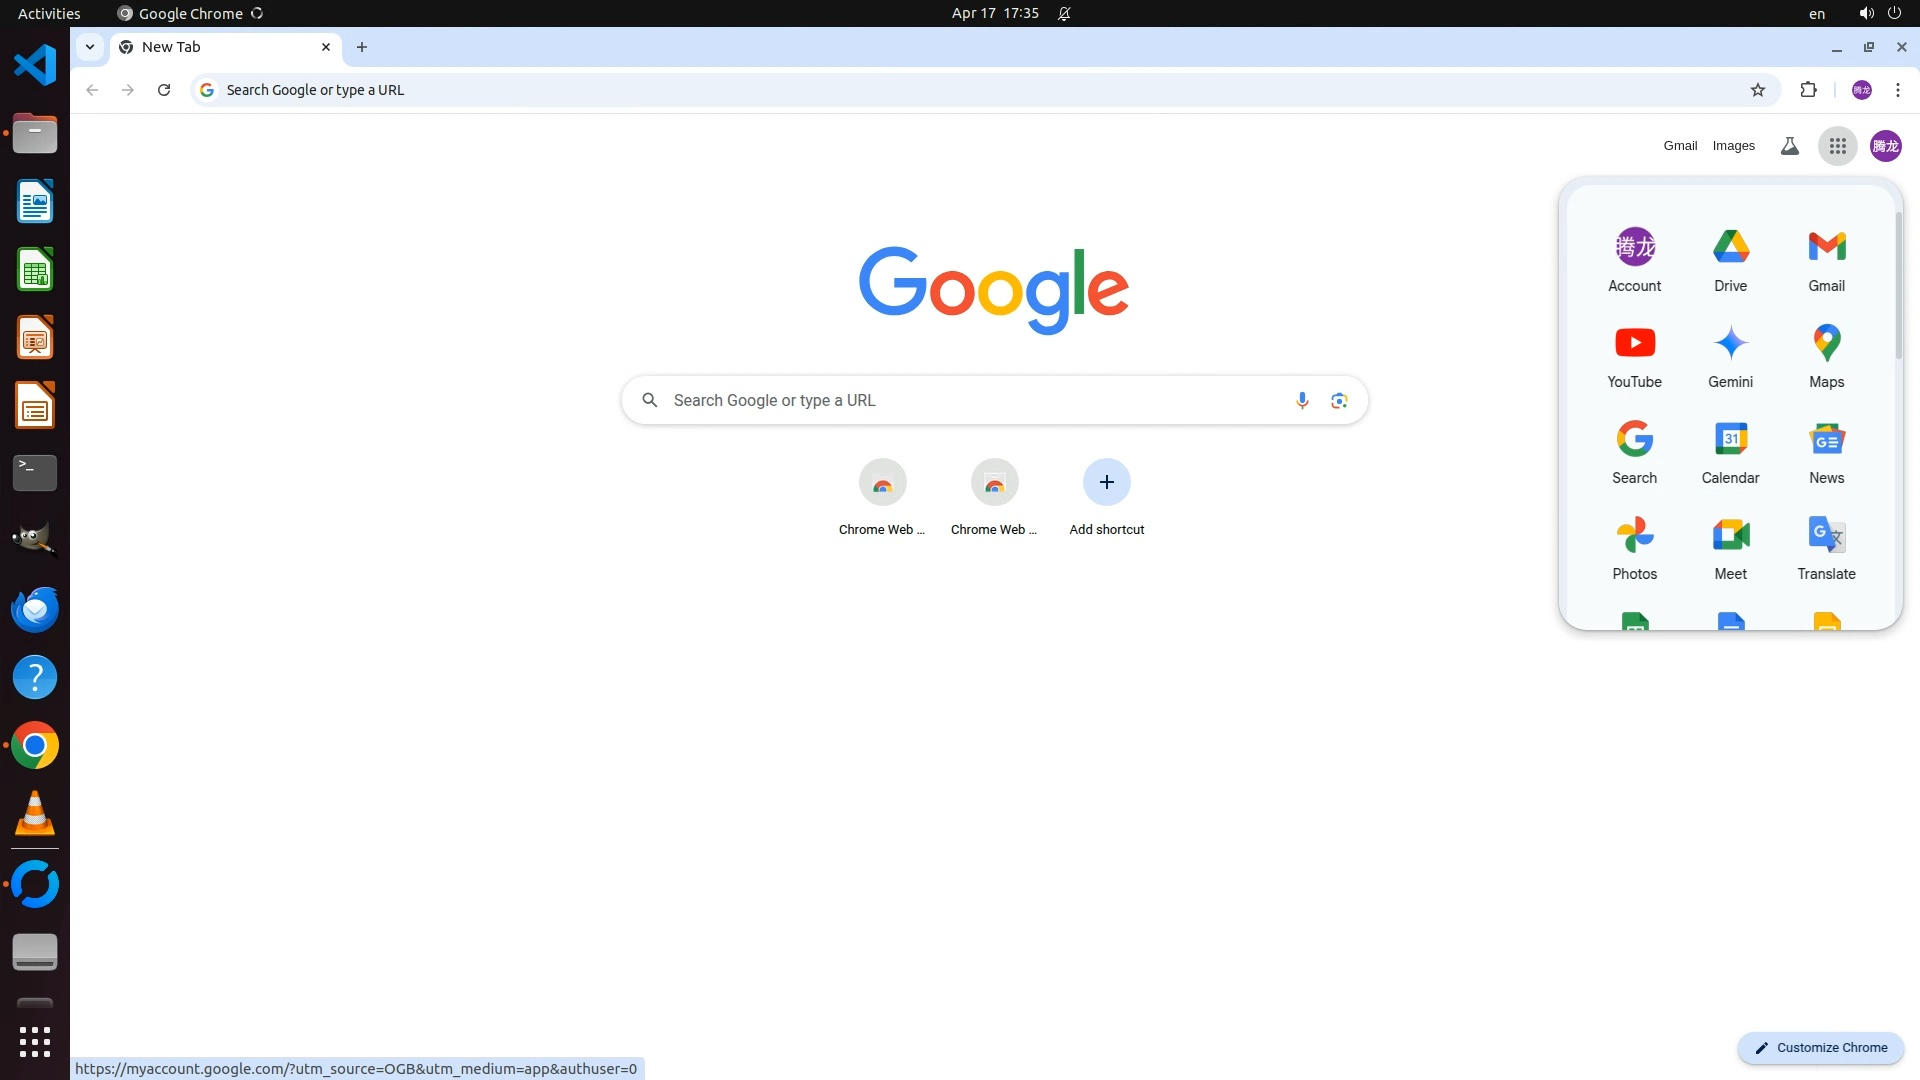Toggle the Google apps grid button

1837,146
